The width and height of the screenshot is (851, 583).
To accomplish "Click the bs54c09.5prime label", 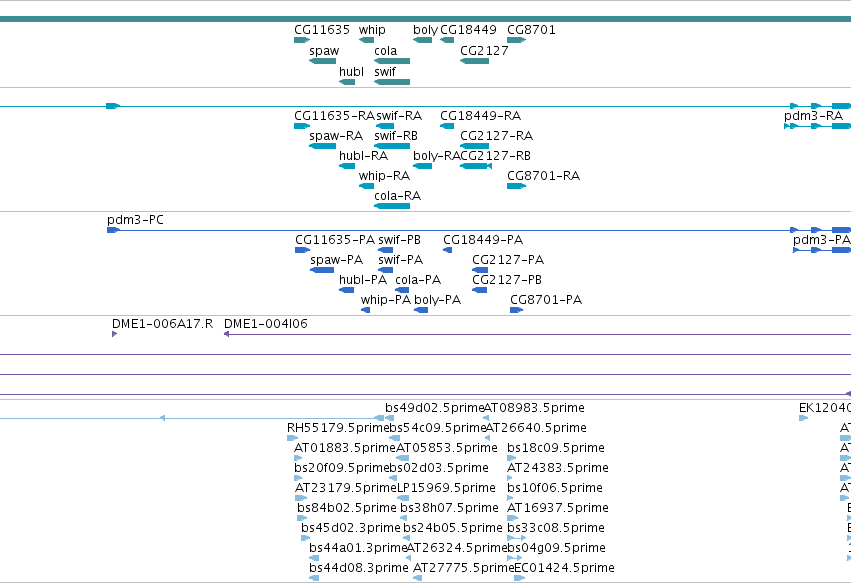I will point(437,428).
